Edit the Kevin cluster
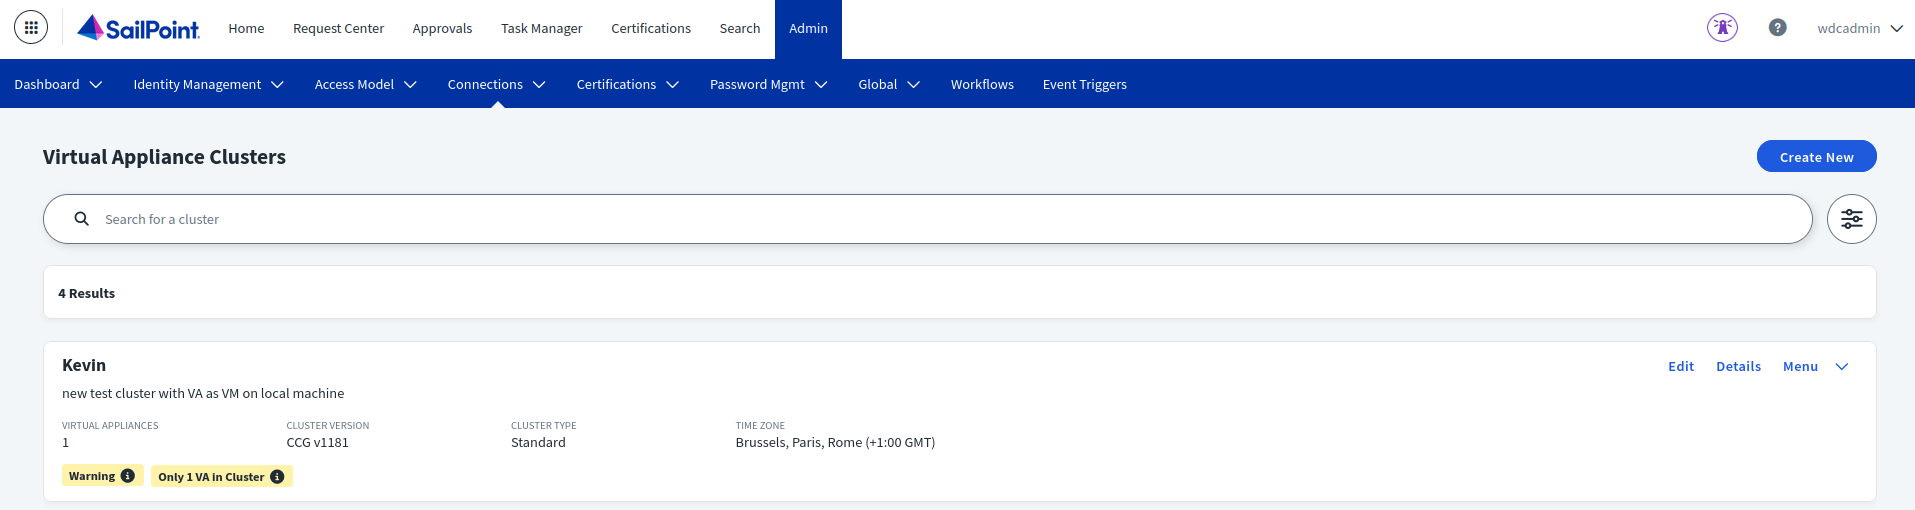Viewport: 1915px width, 510px height. (x=1680, y=367)
